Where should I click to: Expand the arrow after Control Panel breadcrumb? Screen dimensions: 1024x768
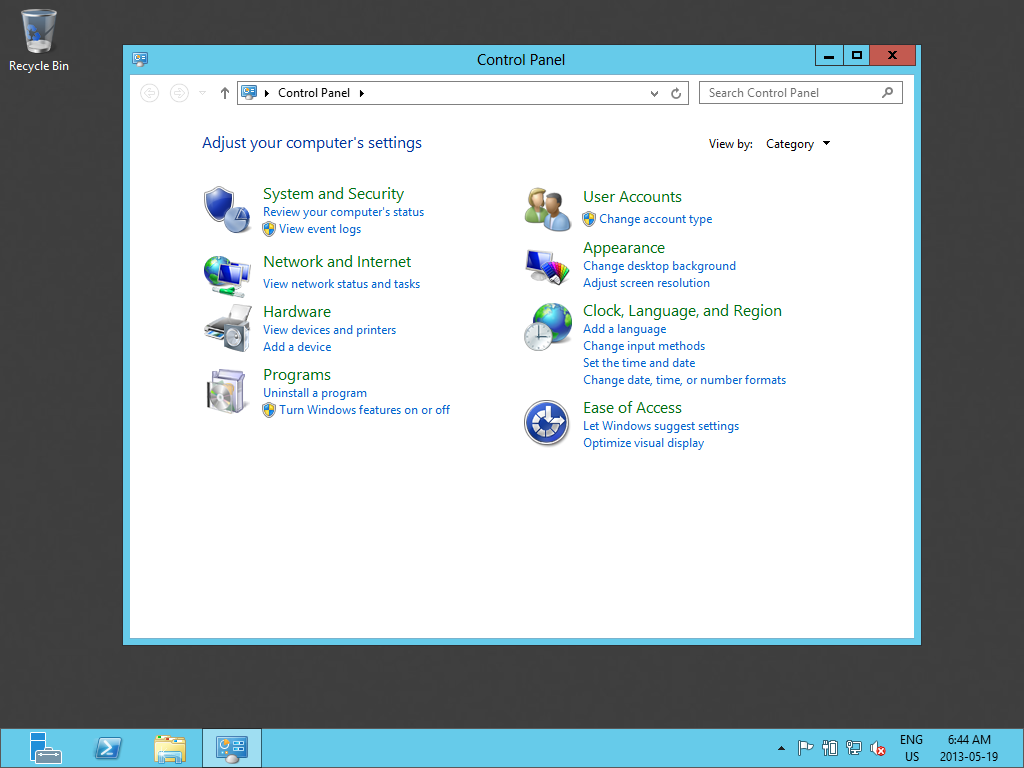362,93
